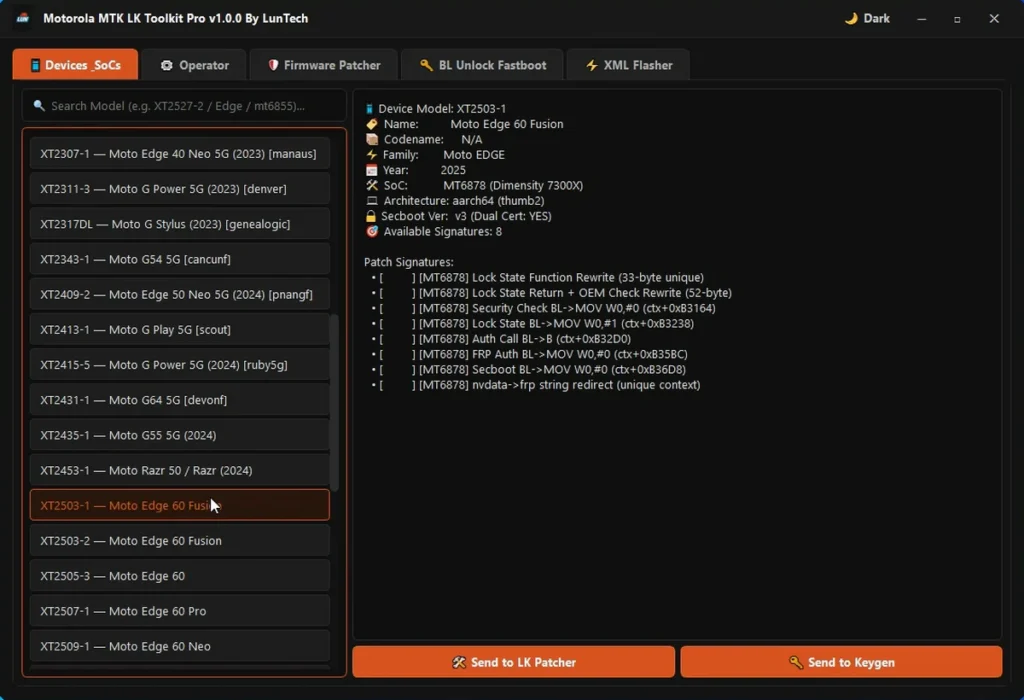Click MT6878 (Dimensity 7300X) SoC value

point(513,185)
